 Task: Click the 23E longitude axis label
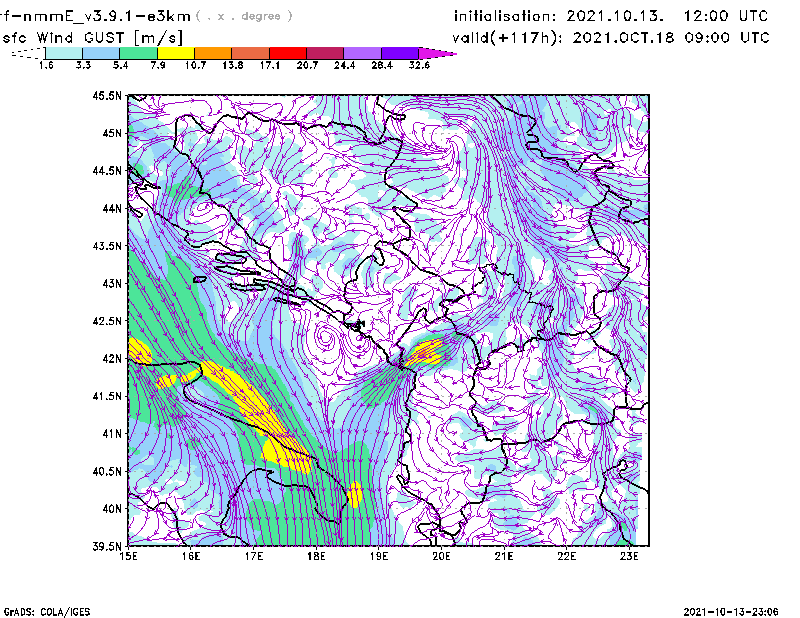(x=630, y=556)
